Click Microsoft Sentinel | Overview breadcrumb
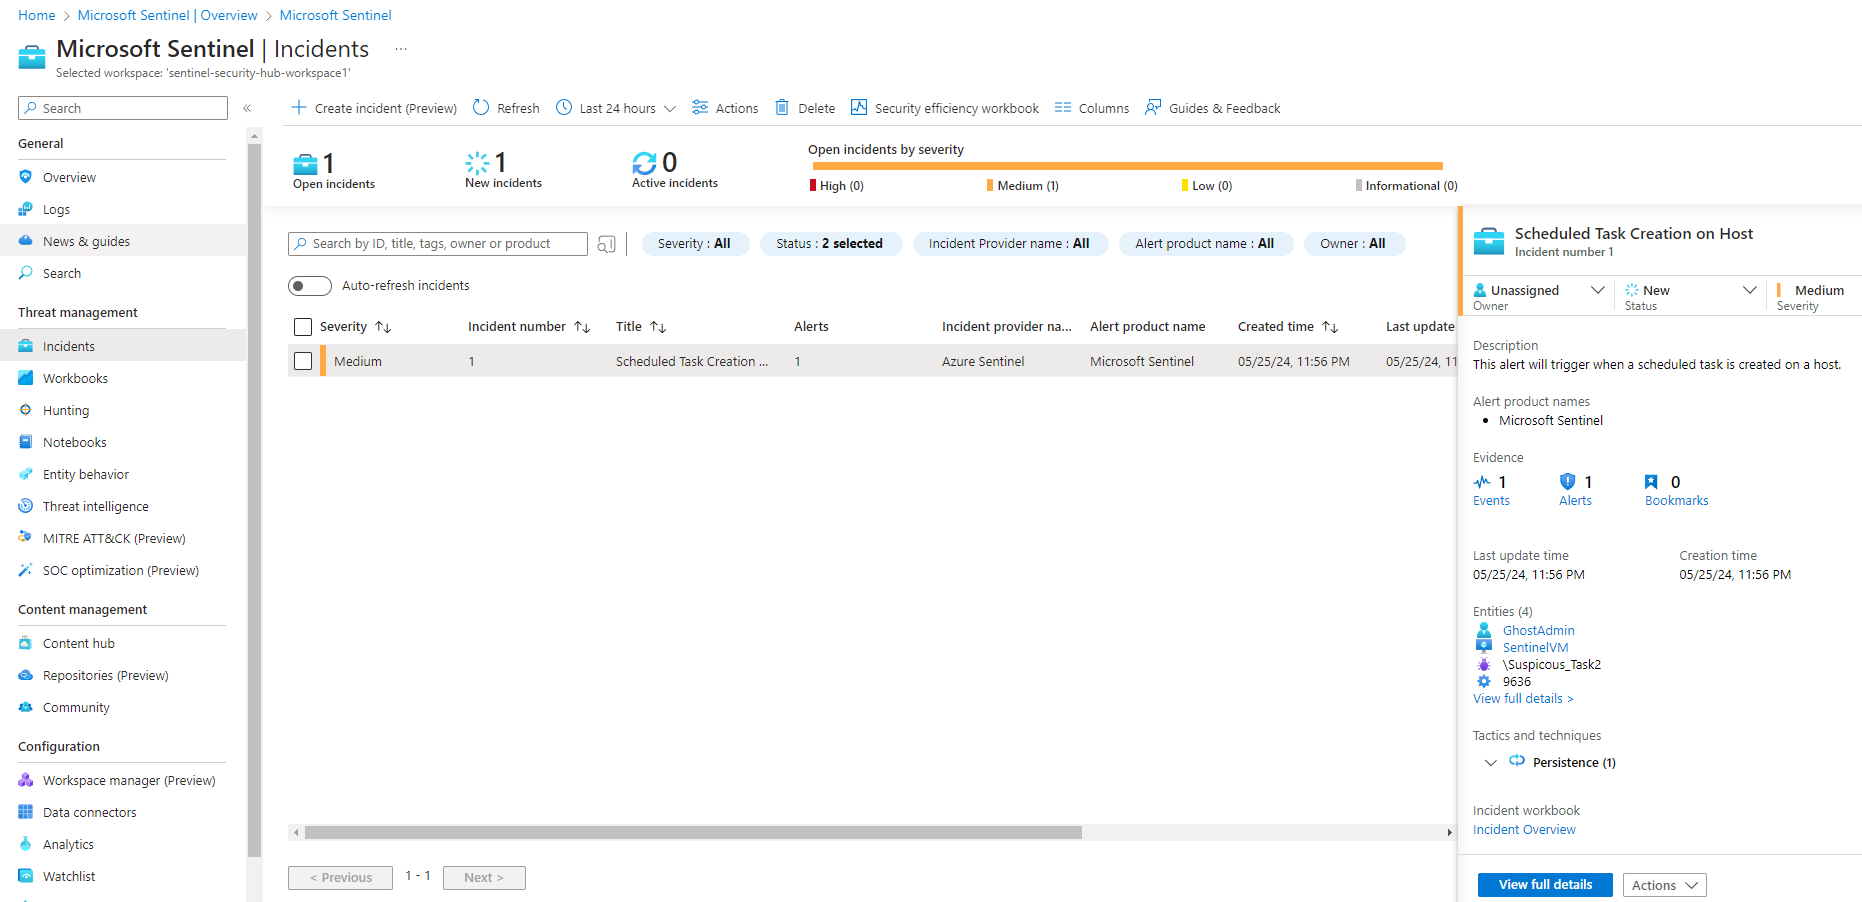Viewport: 1862px width, 902px height. coord(167,15)
